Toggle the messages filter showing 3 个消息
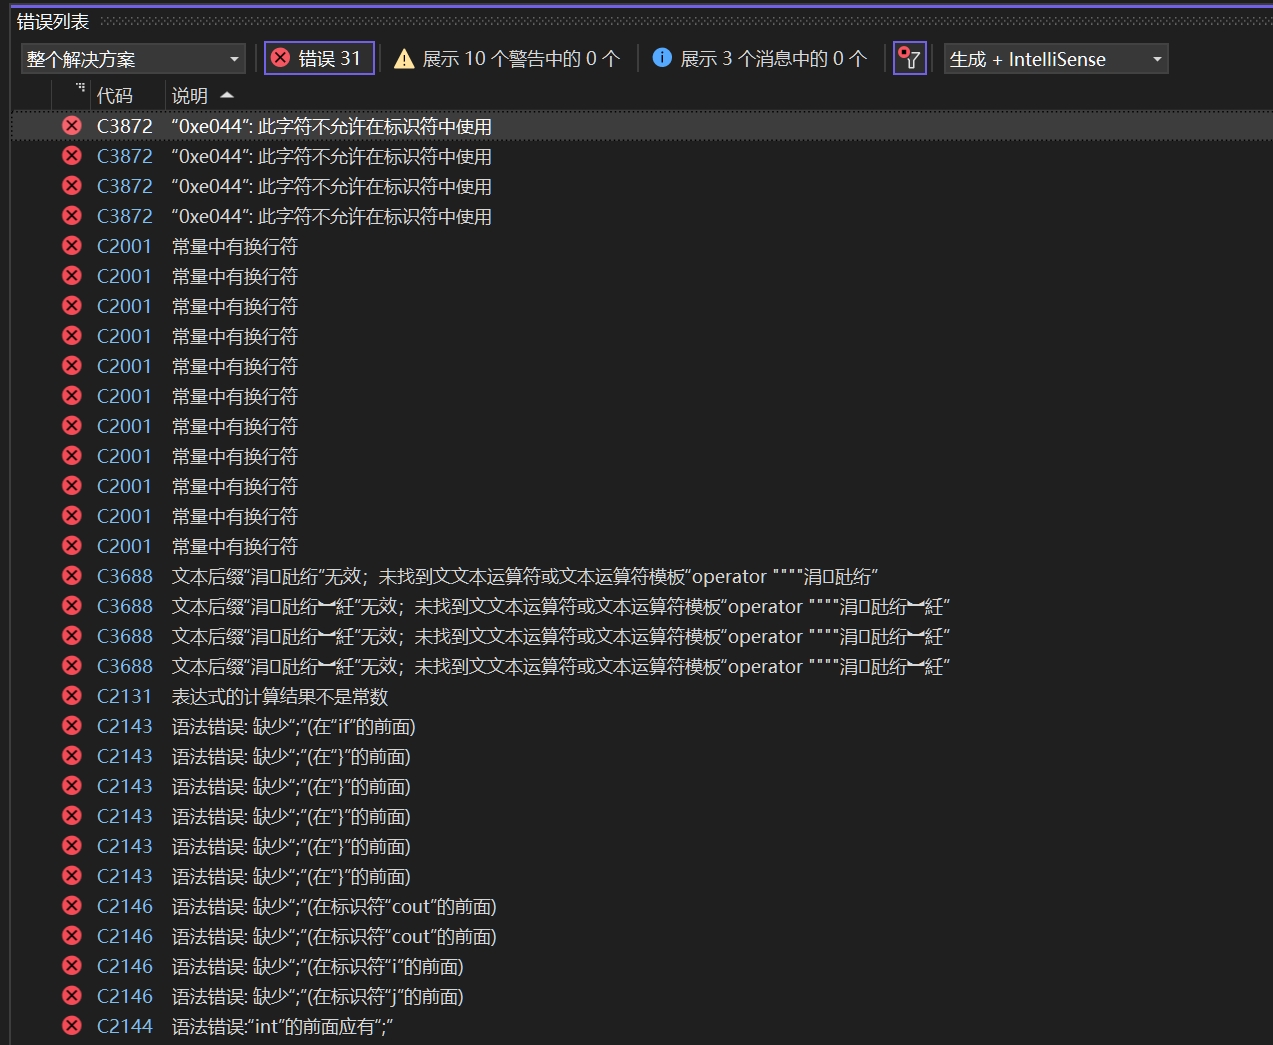This screenshot has height=1045, width=1273. 760,59
